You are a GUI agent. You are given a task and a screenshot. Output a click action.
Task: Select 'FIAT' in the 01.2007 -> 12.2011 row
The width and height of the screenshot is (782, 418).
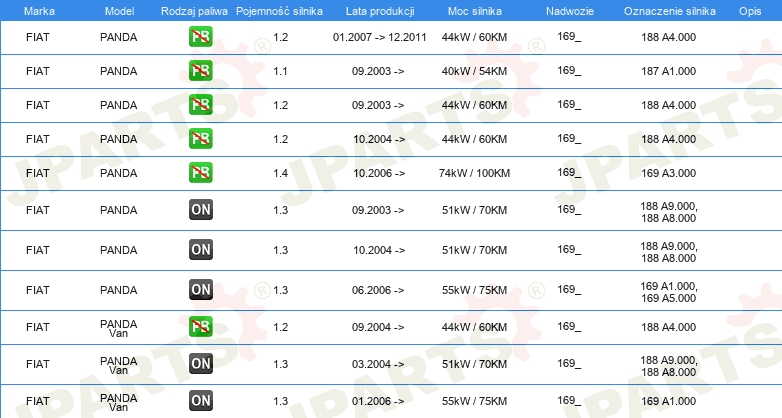(x=38, y=37)
